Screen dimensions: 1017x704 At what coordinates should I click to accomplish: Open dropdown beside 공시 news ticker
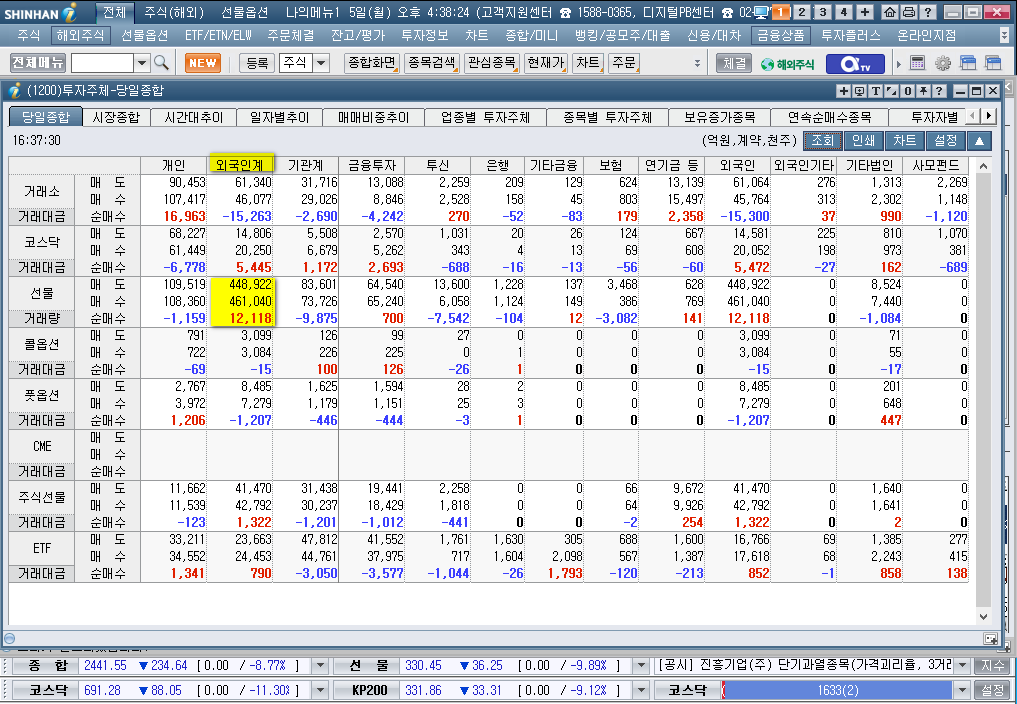click(963, 665)
